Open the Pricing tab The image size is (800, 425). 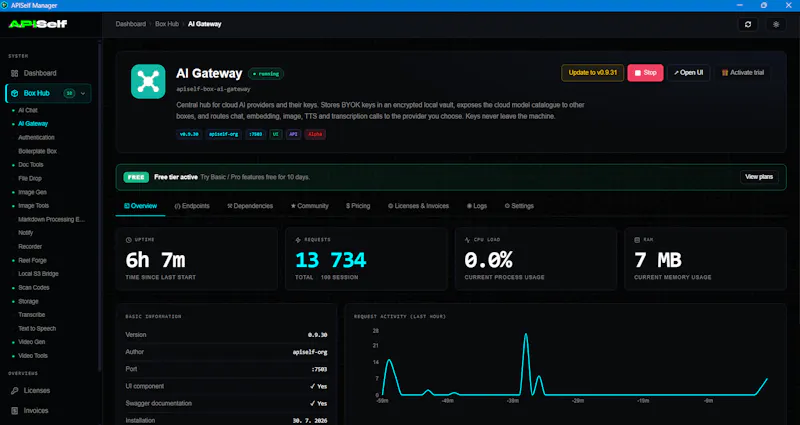[x=358, y=206]
